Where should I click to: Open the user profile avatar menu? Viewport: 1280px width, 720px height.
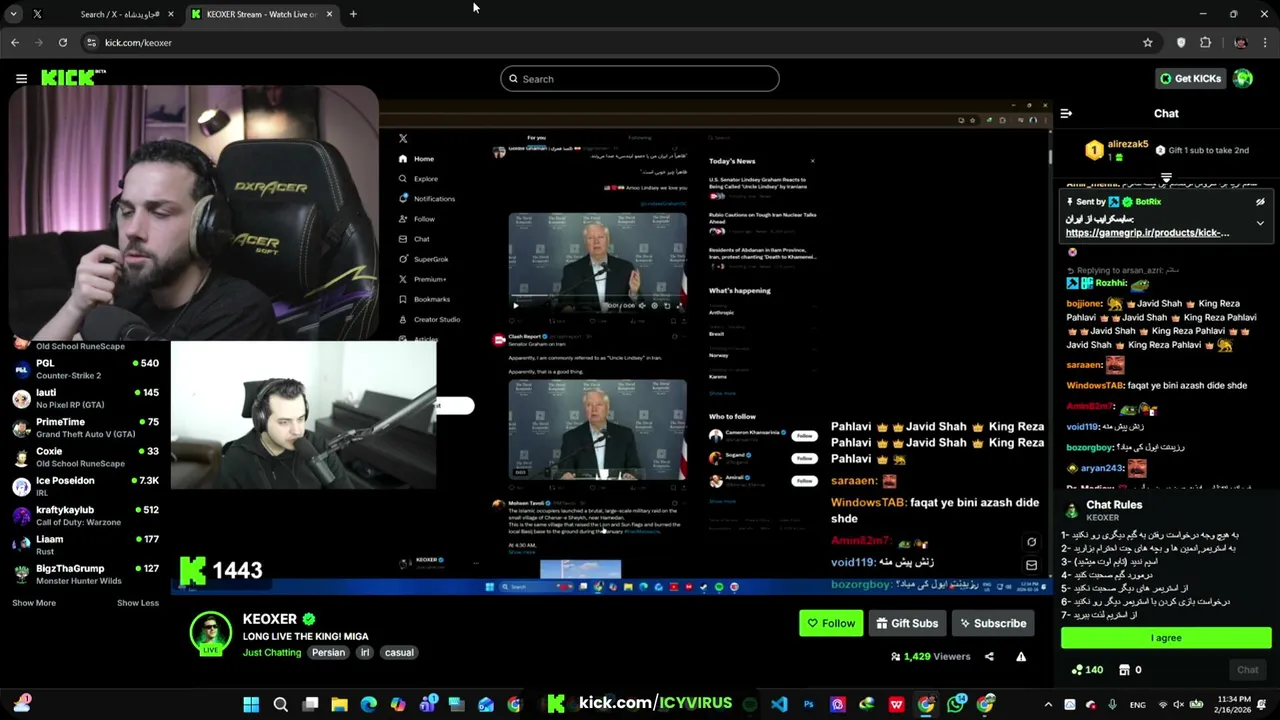click(x=1243, y=78)
